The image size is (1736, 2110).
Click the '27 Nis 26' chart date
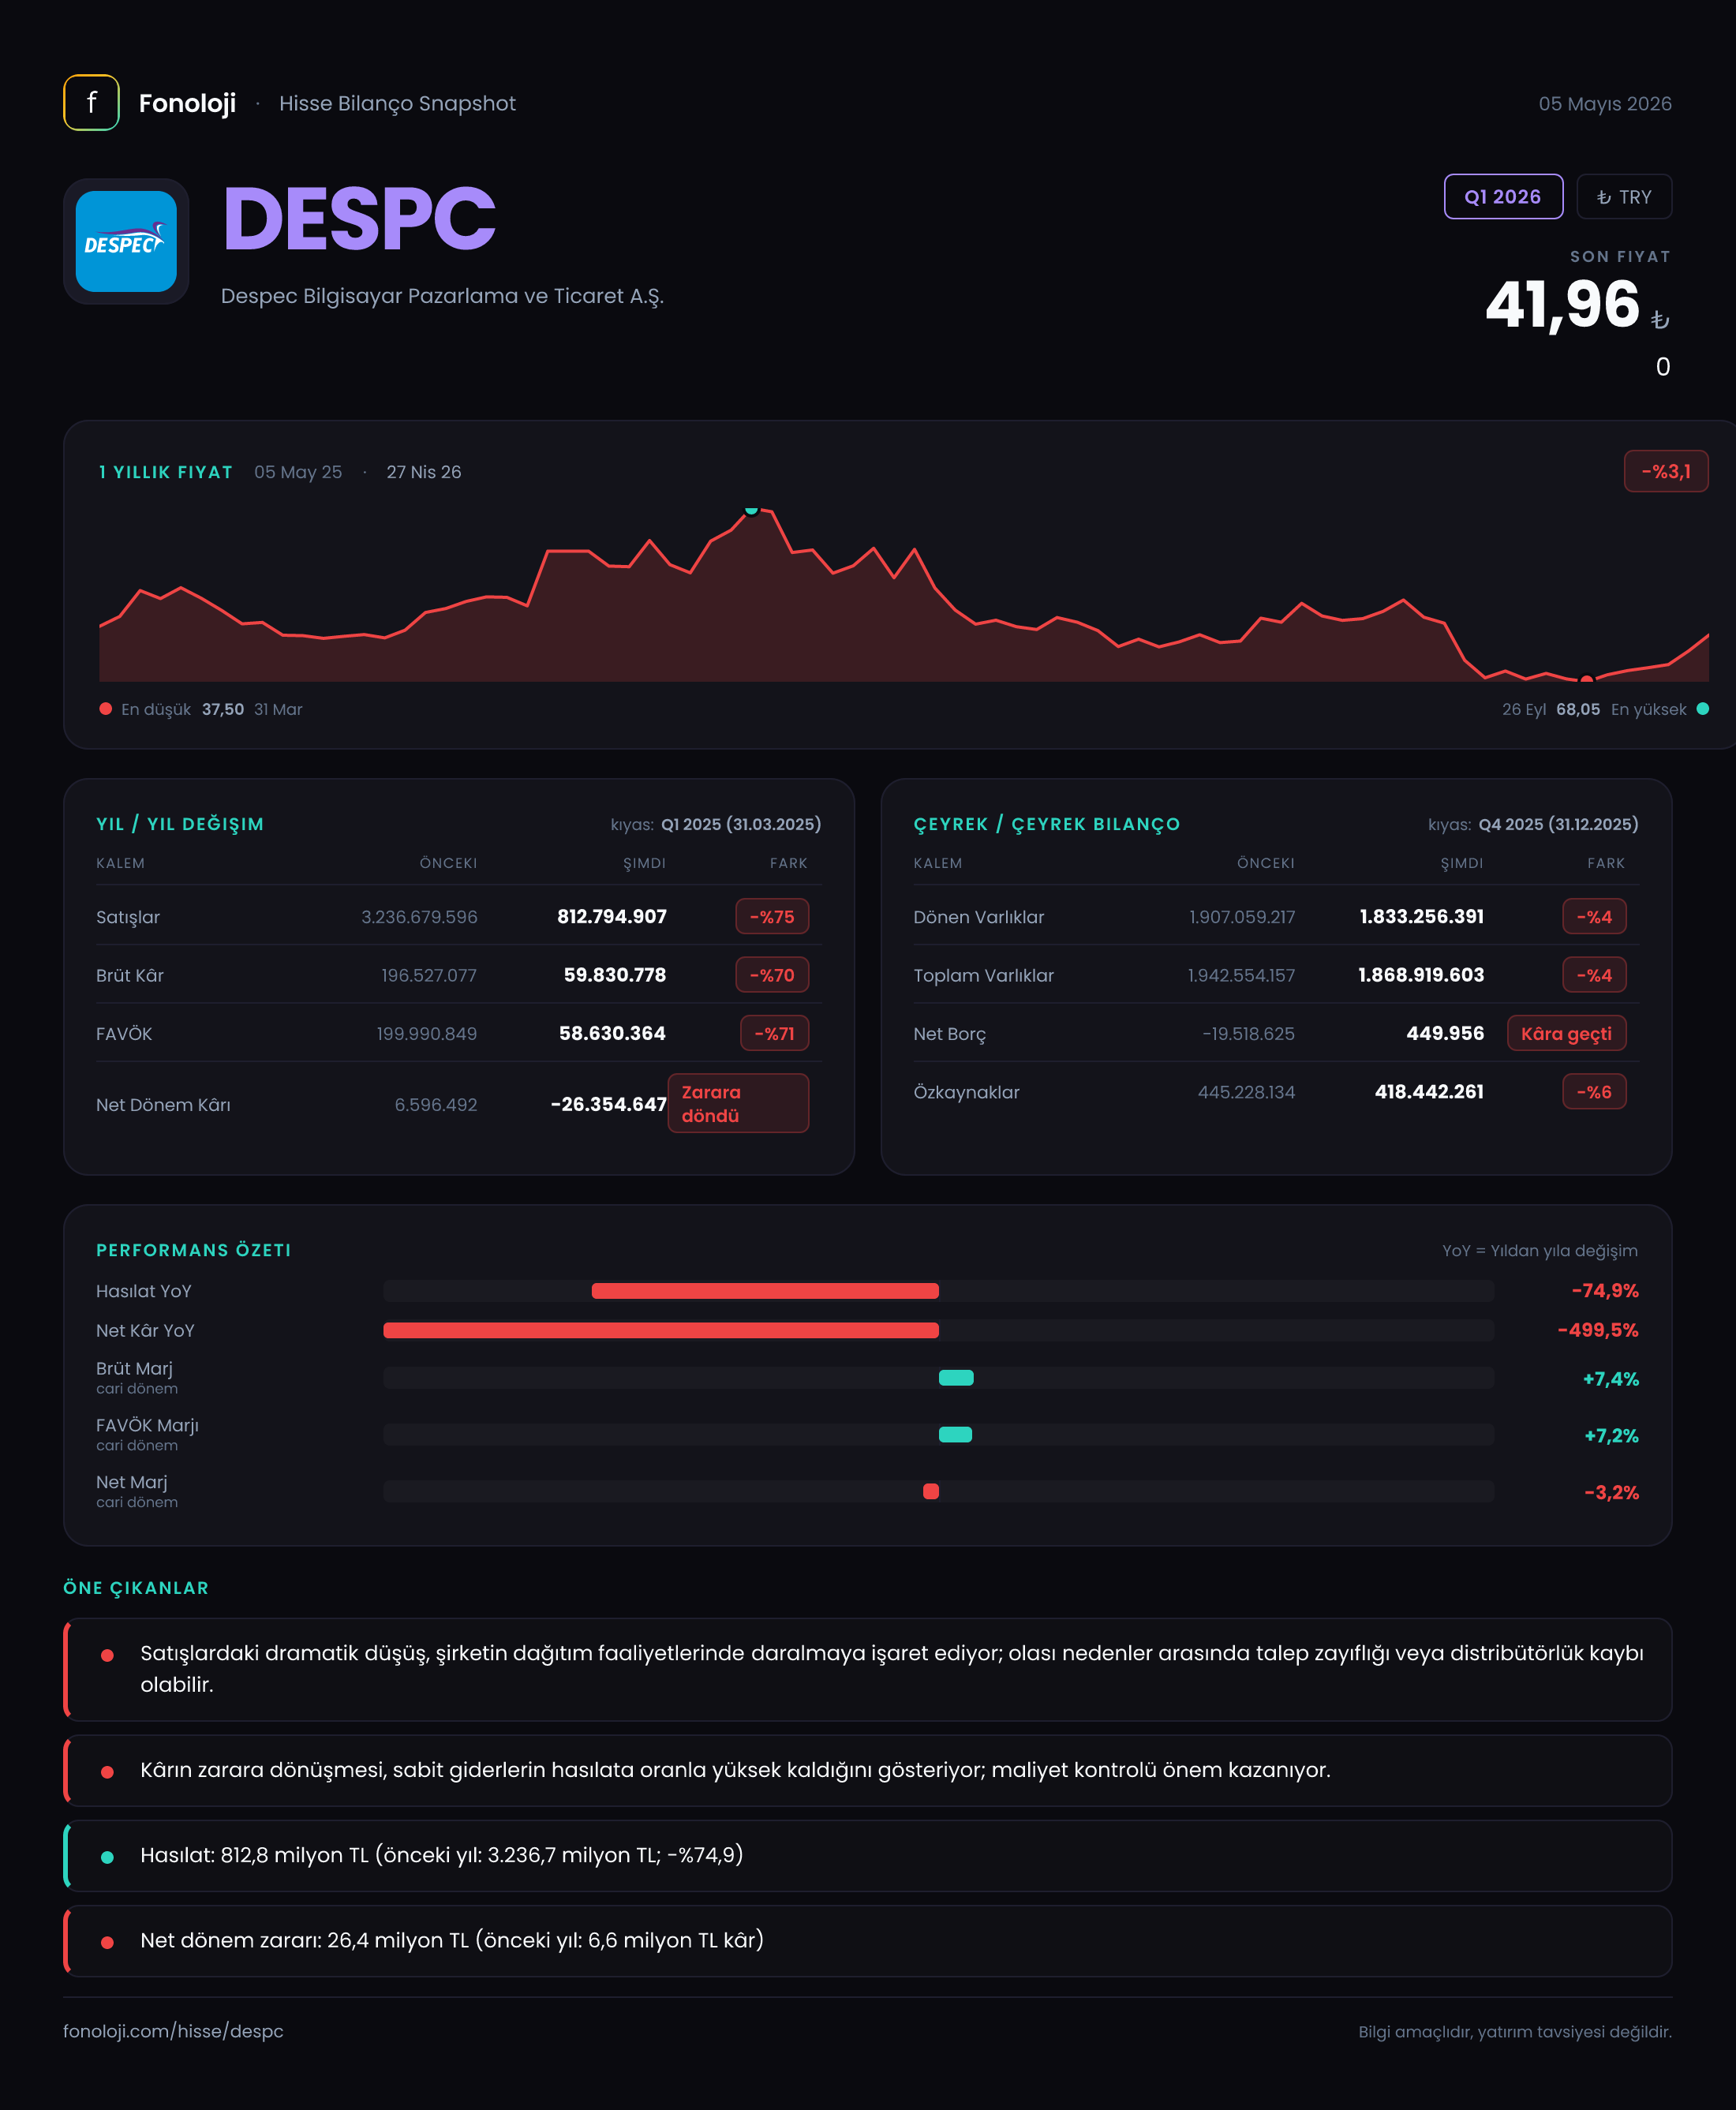pyautogui.click(x=424, y=472)
